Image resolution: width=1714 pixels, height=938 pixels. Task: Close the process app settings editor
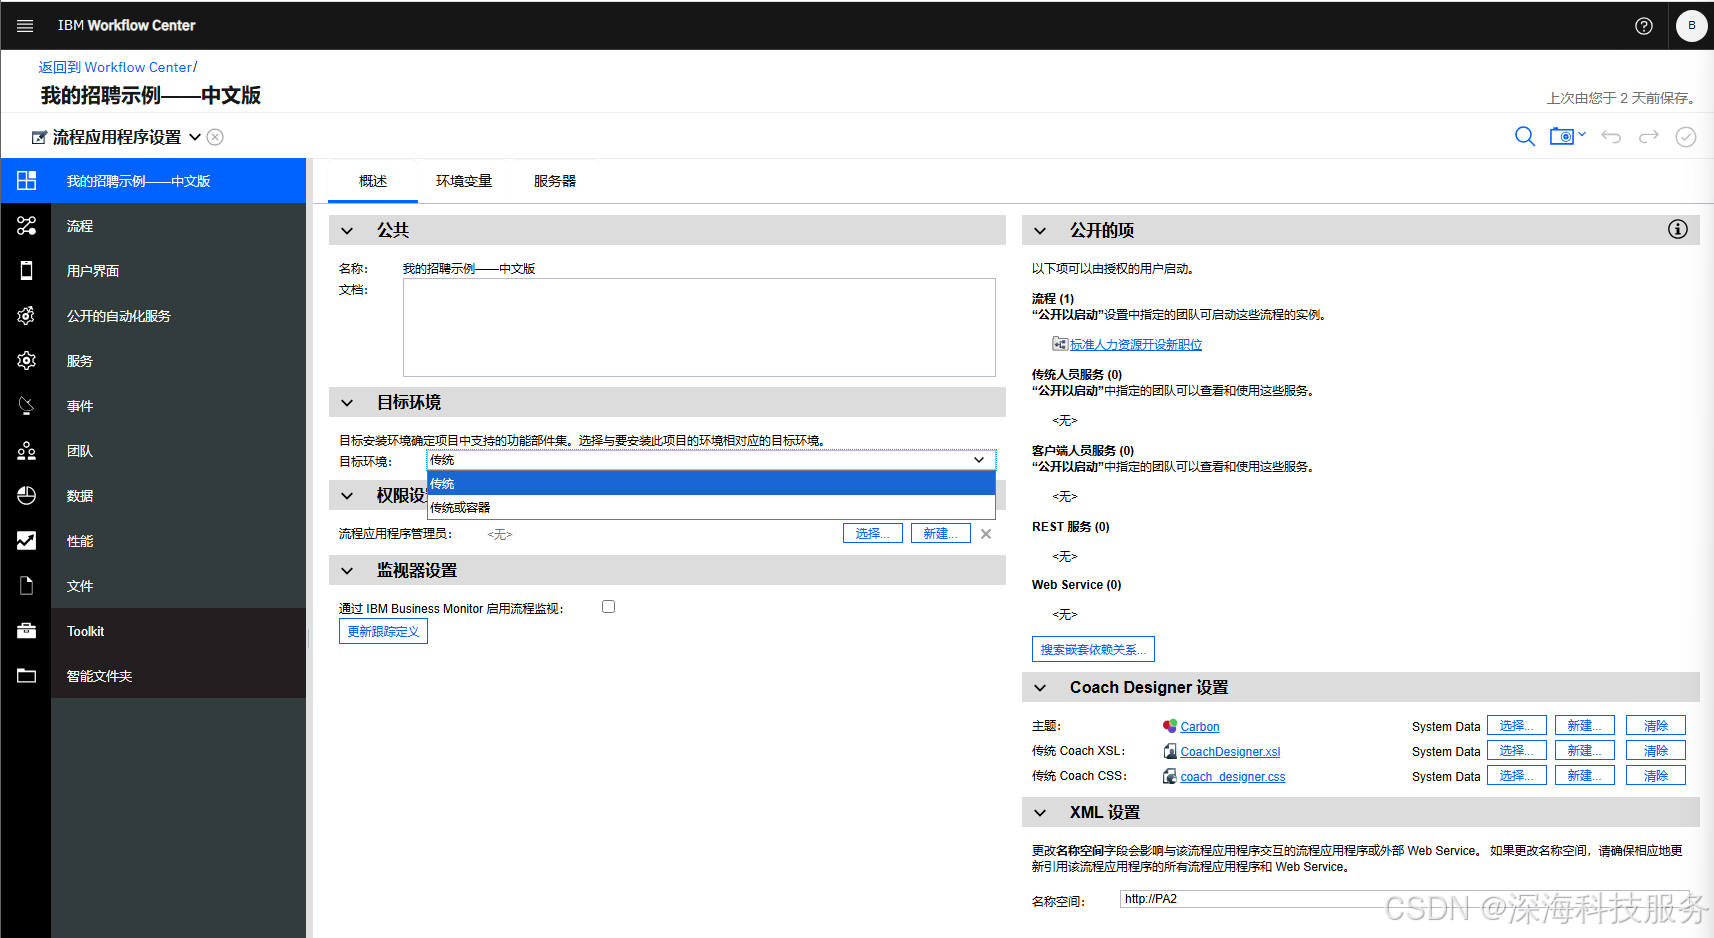(215, 137)
